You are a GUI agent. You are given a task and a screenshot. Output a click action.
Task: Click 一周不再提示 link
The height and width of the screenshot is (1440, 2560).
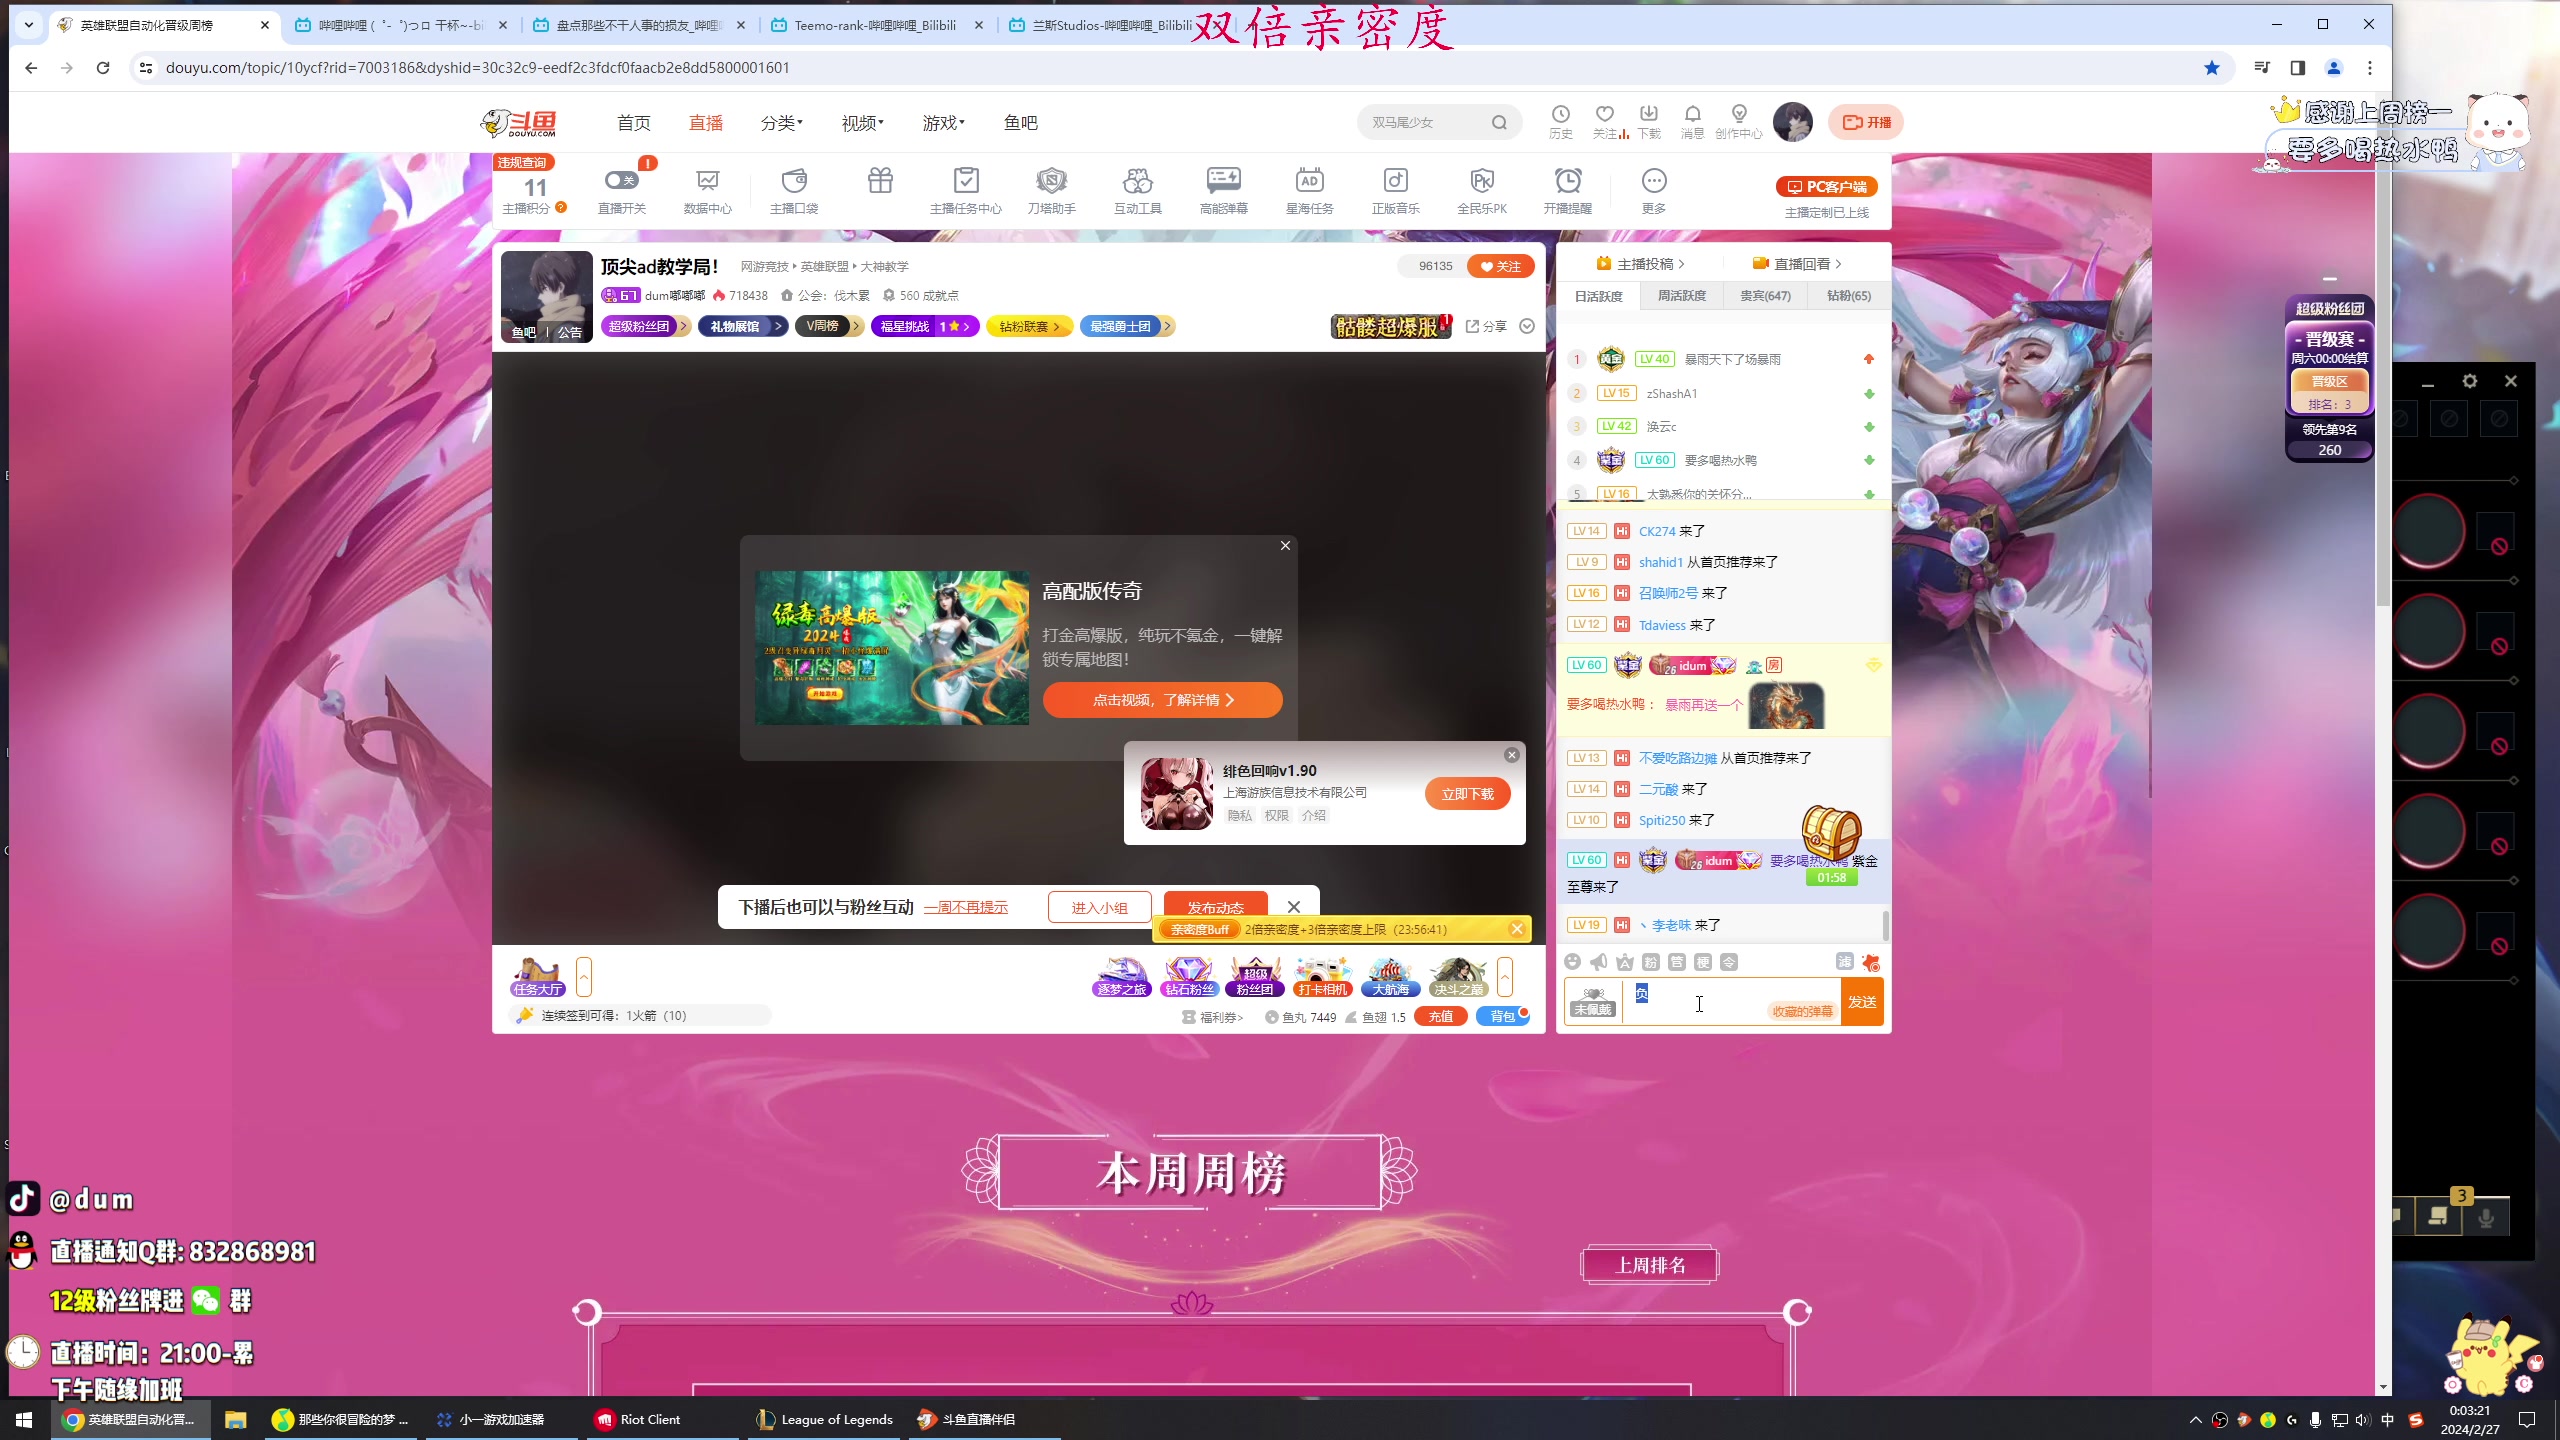click(x=965, y=907)
